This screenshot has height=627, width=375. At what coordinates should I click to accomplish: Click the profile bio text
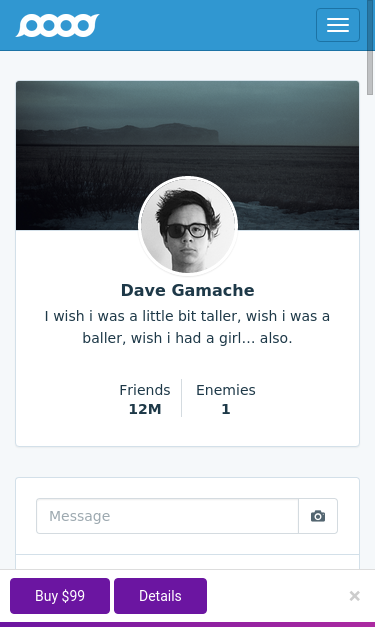tap(188, 327)
